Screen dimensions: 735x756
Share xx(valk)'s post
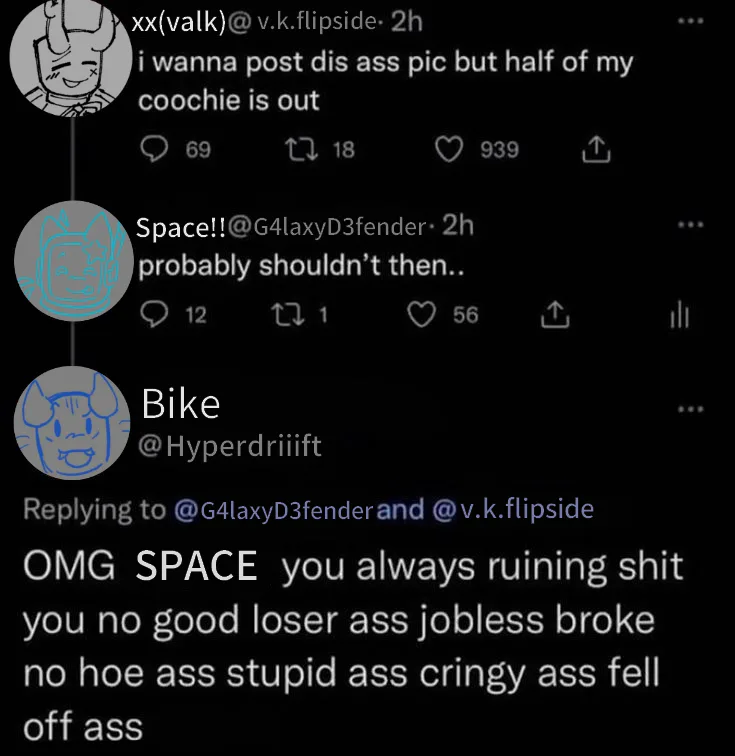595,150
